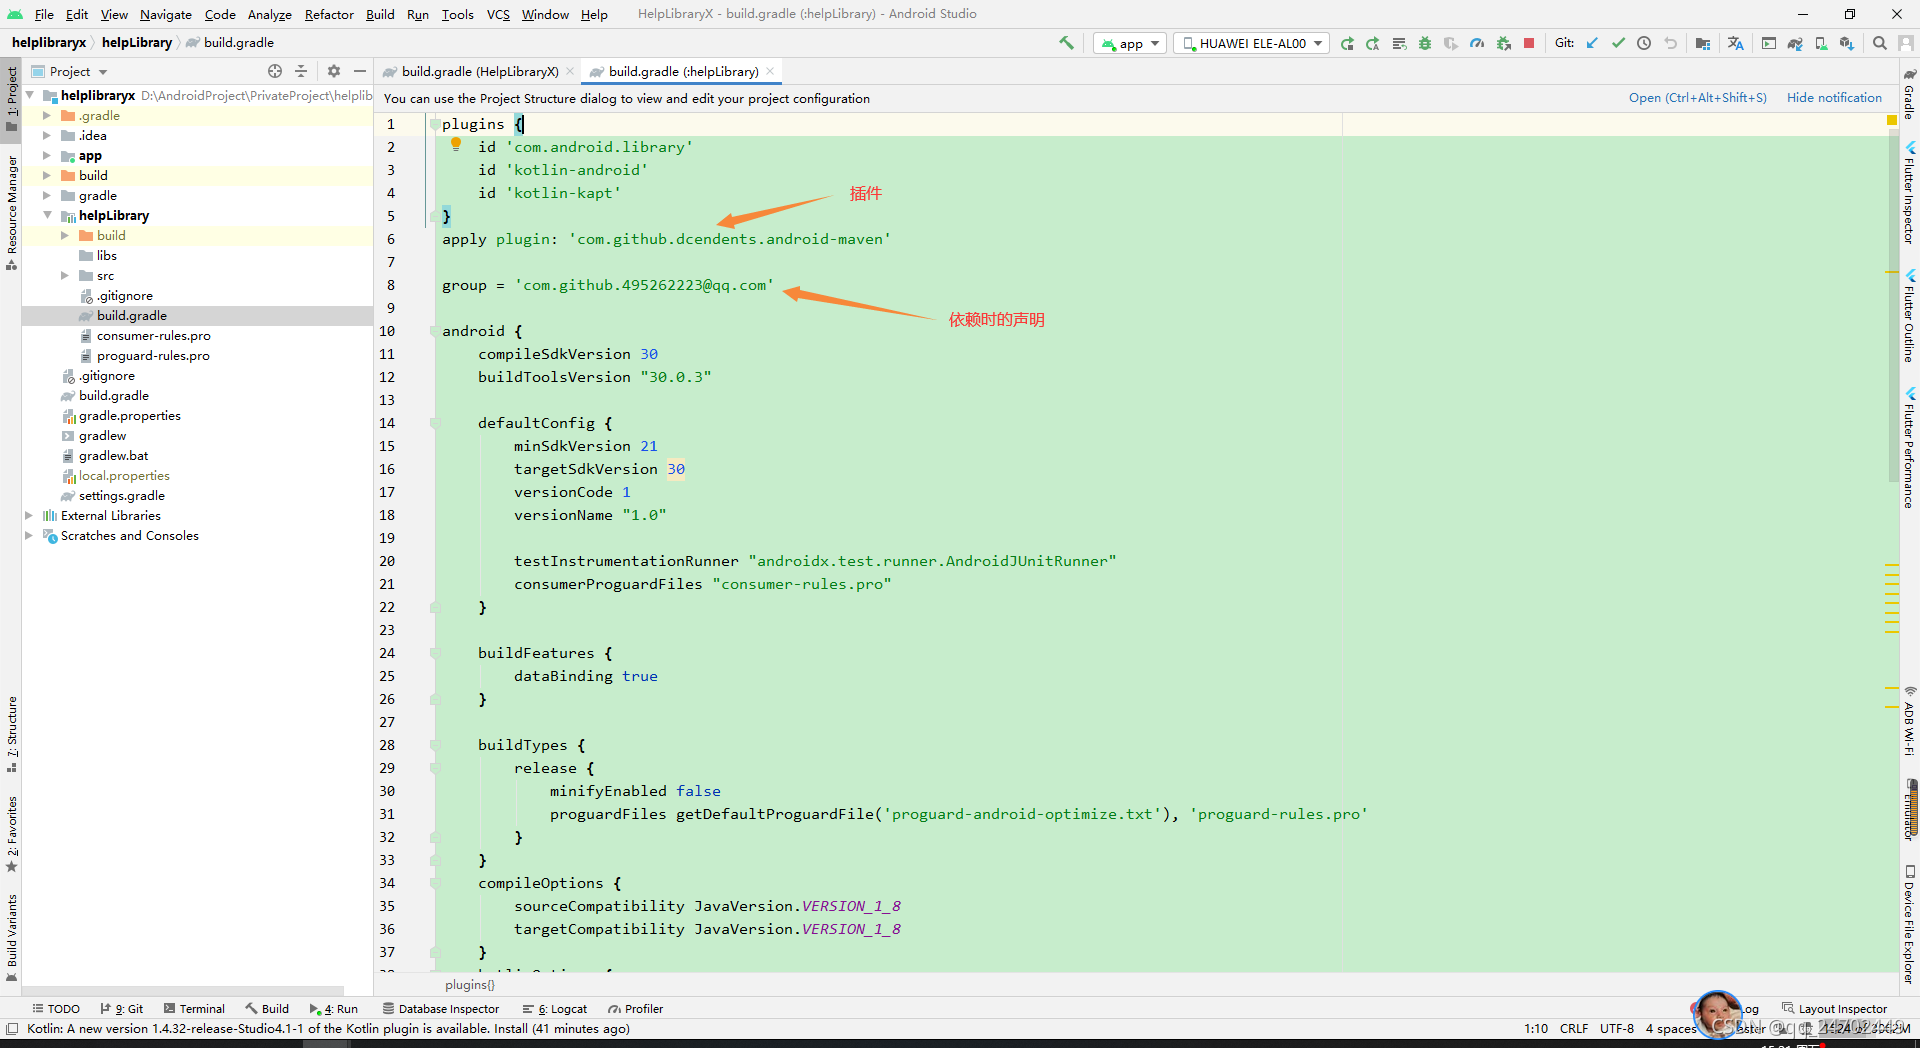Click the Hide notification link
Screen dimensions: 1920x1048
[1834, 98]
